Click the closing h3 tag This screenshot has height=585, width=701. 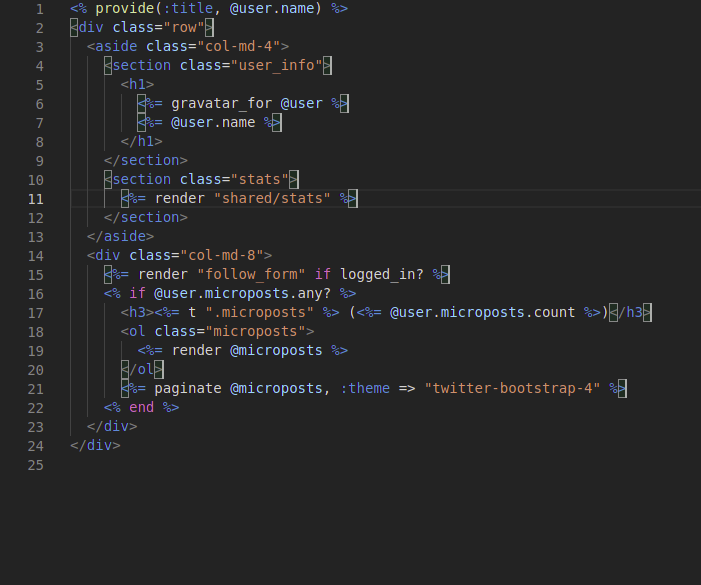click(x=630, y=312)
